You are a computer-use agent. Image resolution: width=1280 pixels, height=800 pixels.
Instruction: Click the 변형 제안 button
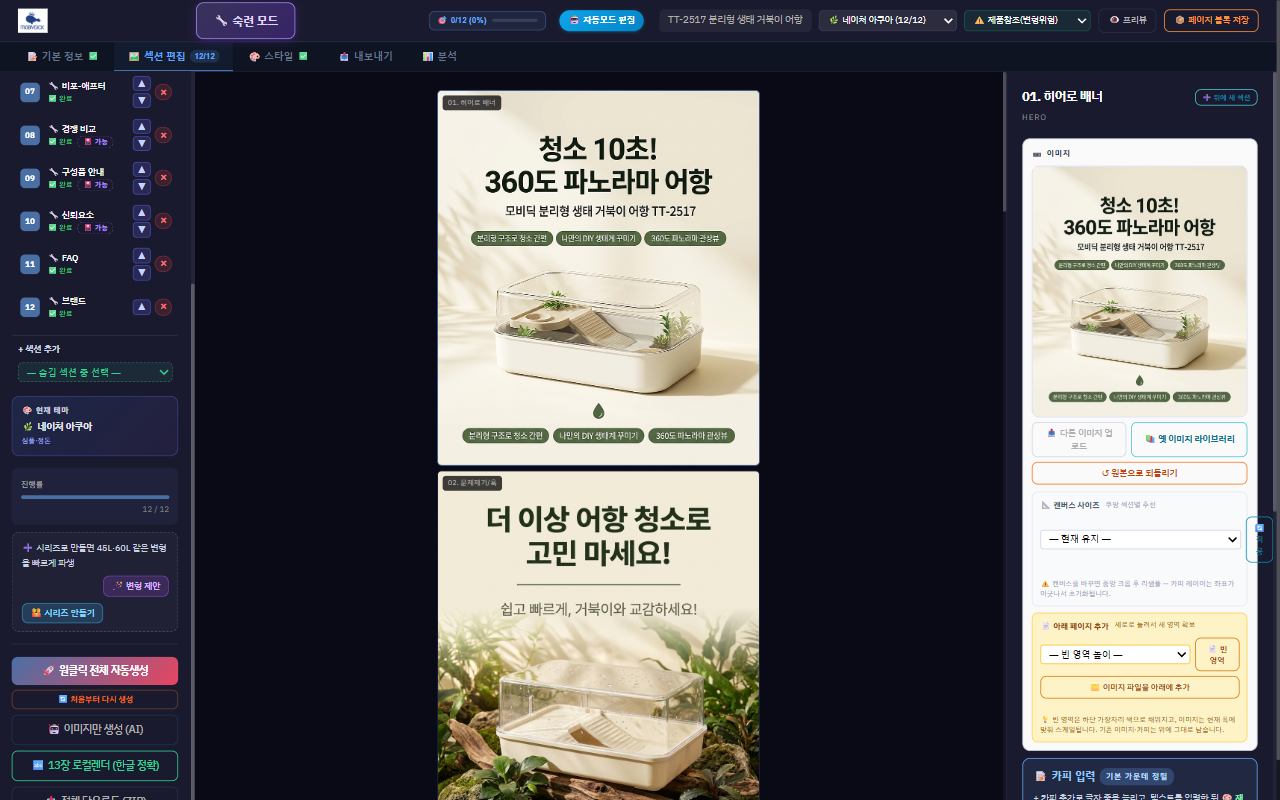pyautogui.click(x=136, y=586)
